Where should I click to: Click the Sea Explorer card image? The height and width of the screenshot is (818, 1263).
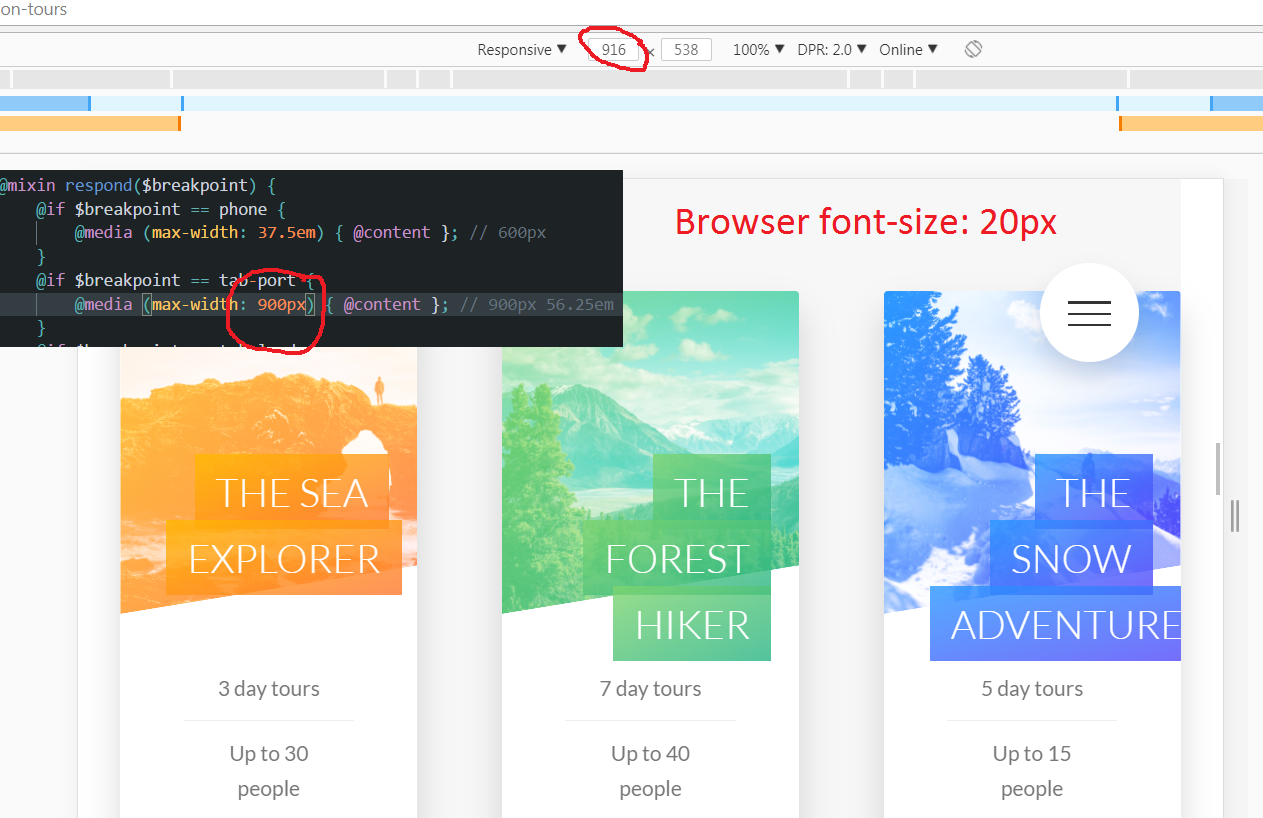(268, 480)
